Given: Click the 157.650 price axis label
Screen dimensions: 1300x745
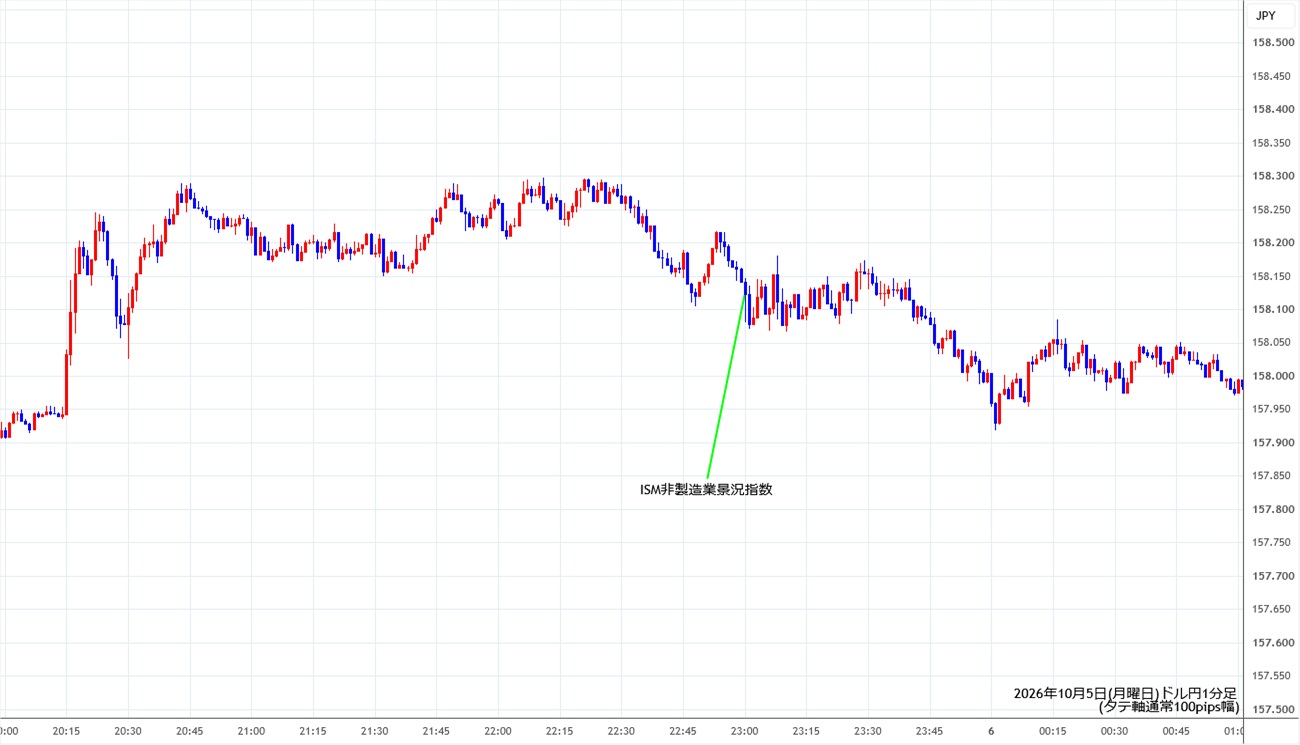Looking at the screenshot, I should click(1274, 609).
